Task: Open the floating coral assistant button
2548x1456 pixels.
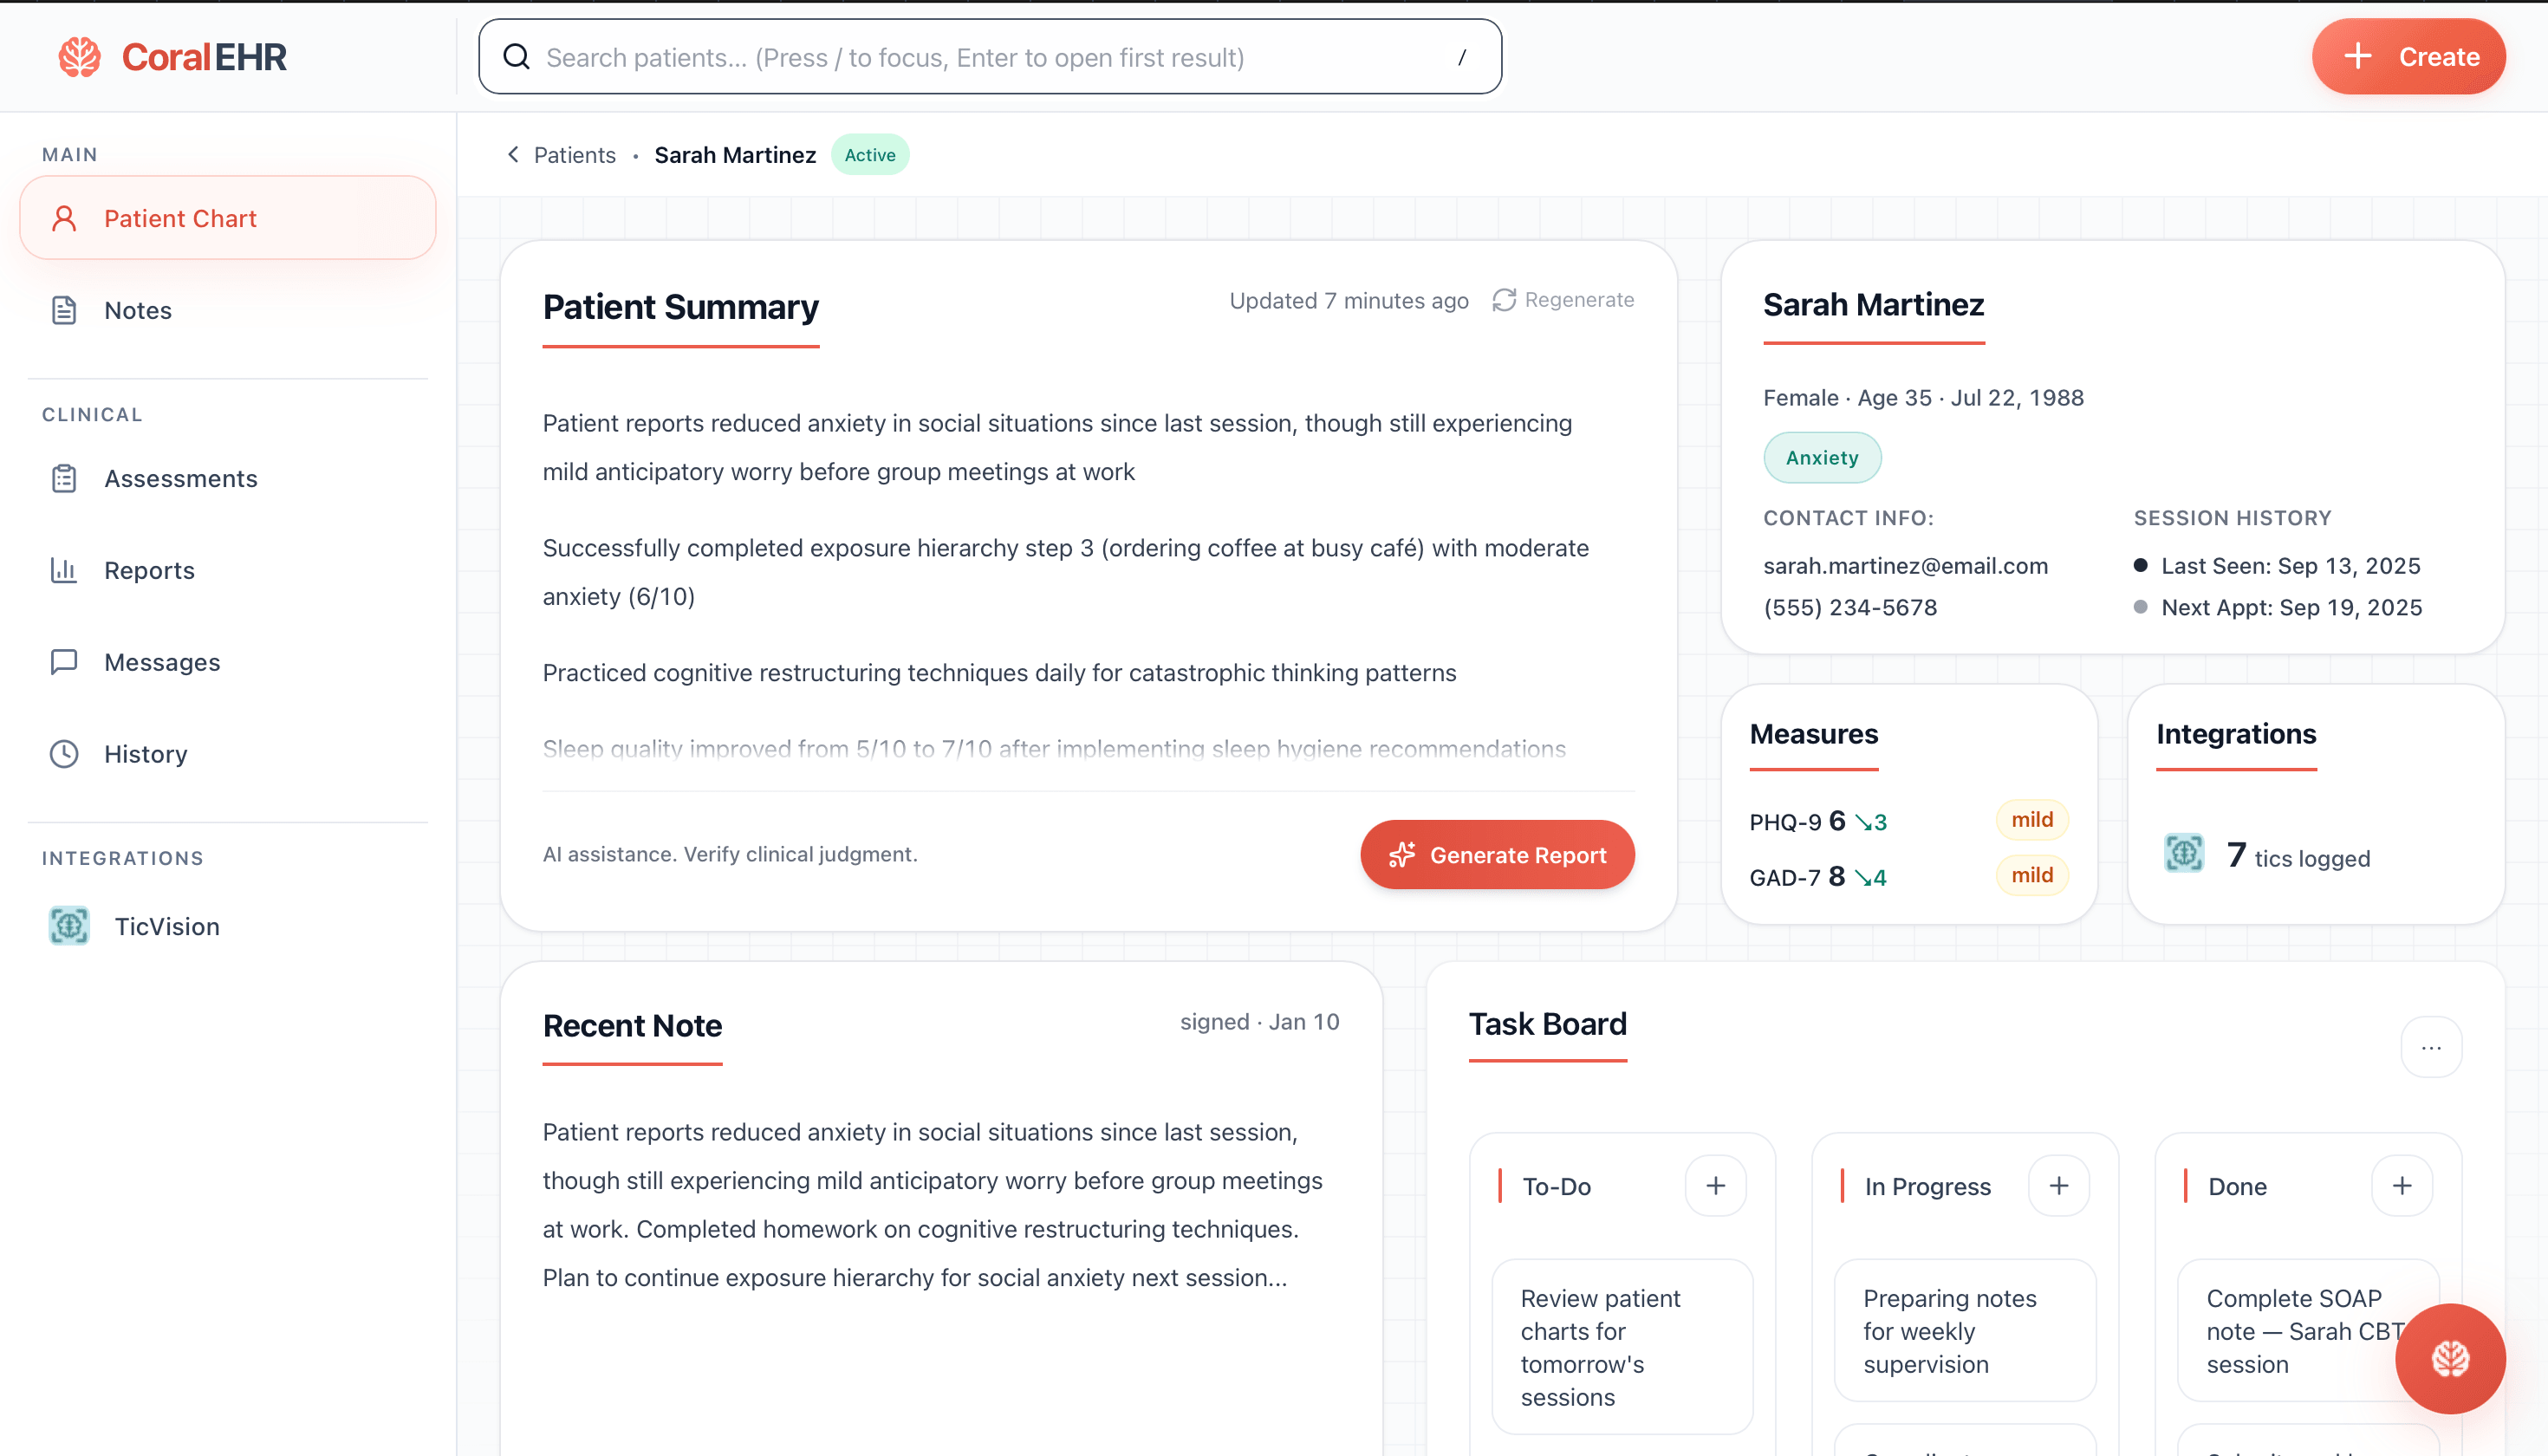Action: [x=2449, y=1357]
